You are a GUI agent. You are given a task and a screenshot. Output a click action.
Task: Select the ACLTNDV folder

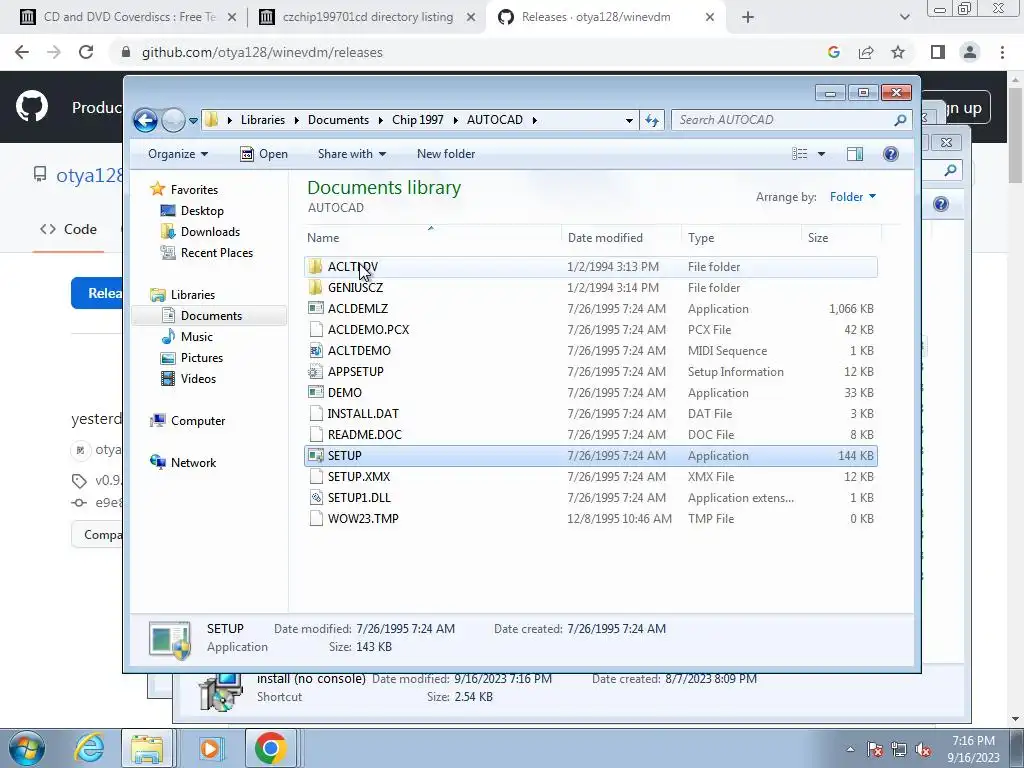click(590, 266)
